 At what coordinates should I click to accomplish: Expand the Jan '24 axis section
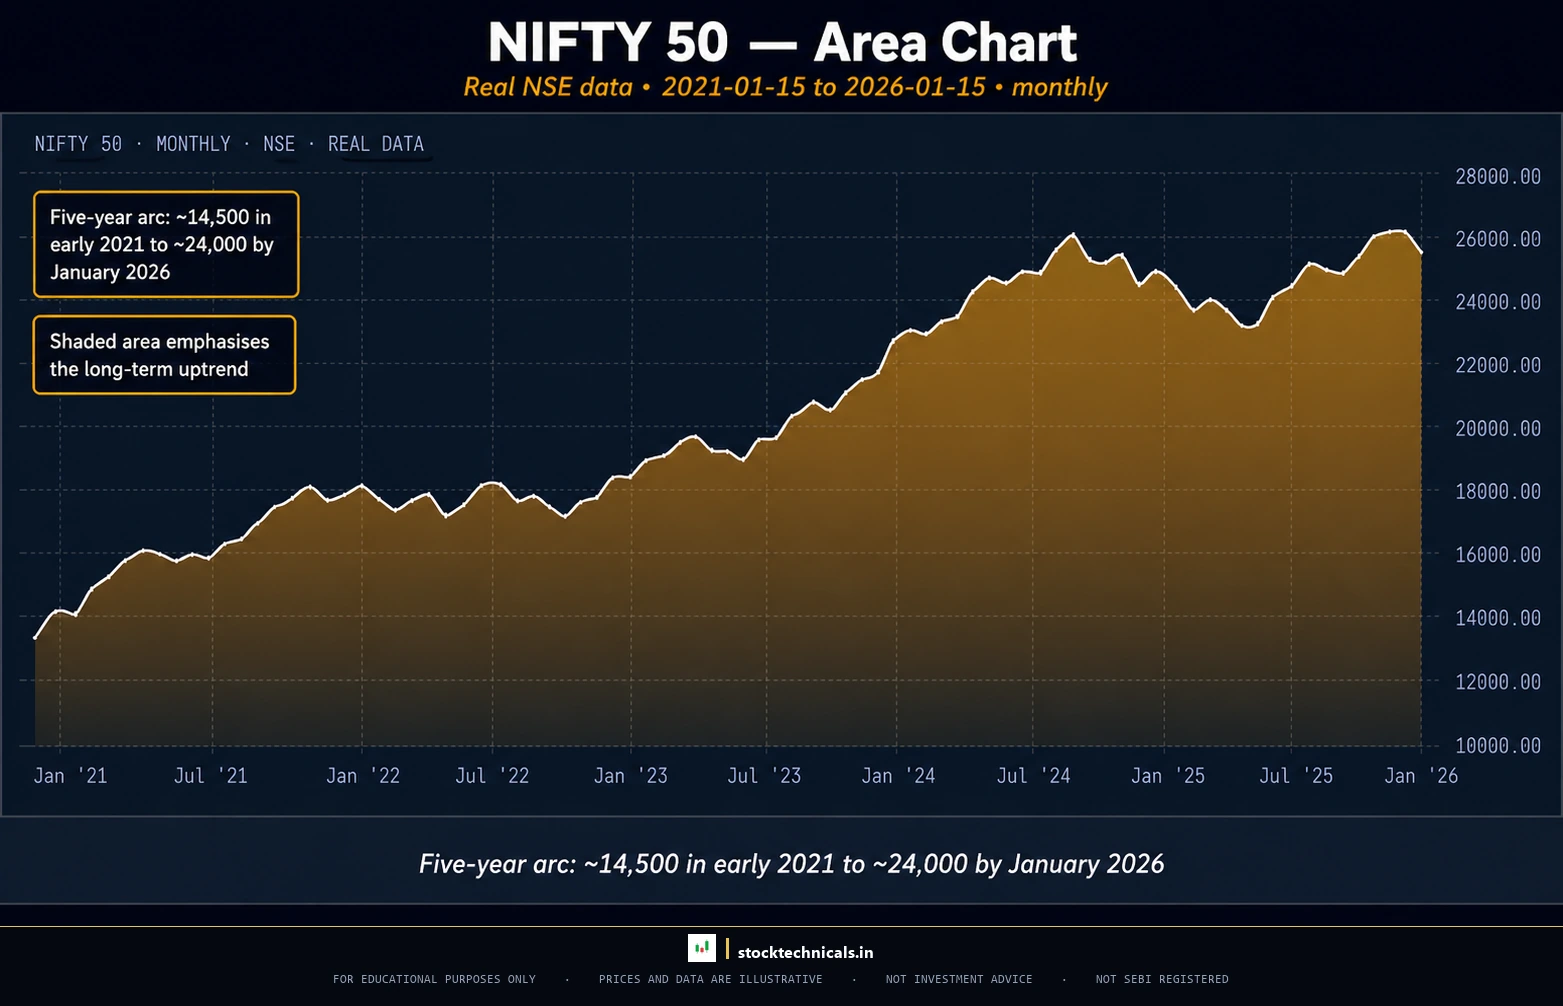coord(898,775)
